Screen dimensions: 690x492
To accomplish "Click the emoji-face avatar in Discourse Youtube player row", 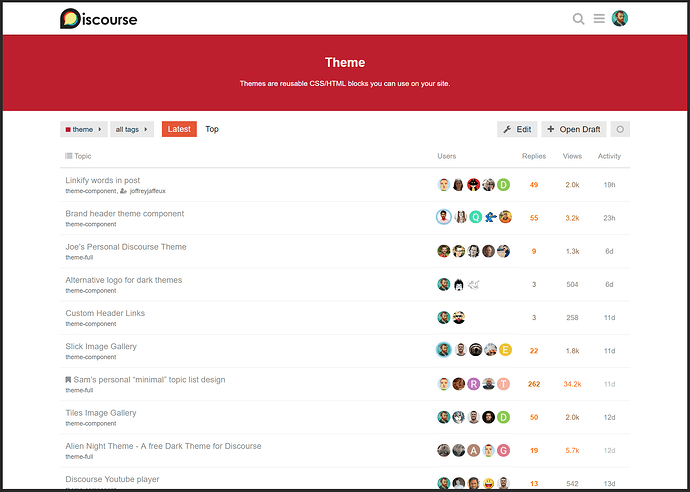I will (488, 484).
